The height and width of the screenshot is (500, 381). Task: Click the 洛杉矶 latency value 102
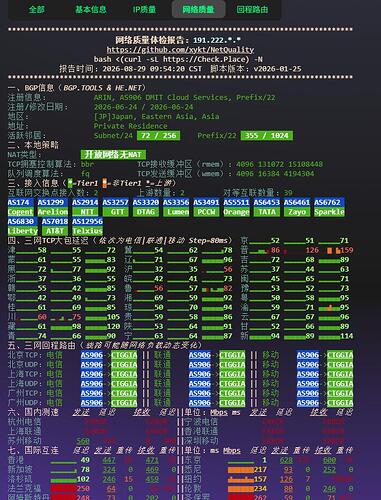point(83,479)
